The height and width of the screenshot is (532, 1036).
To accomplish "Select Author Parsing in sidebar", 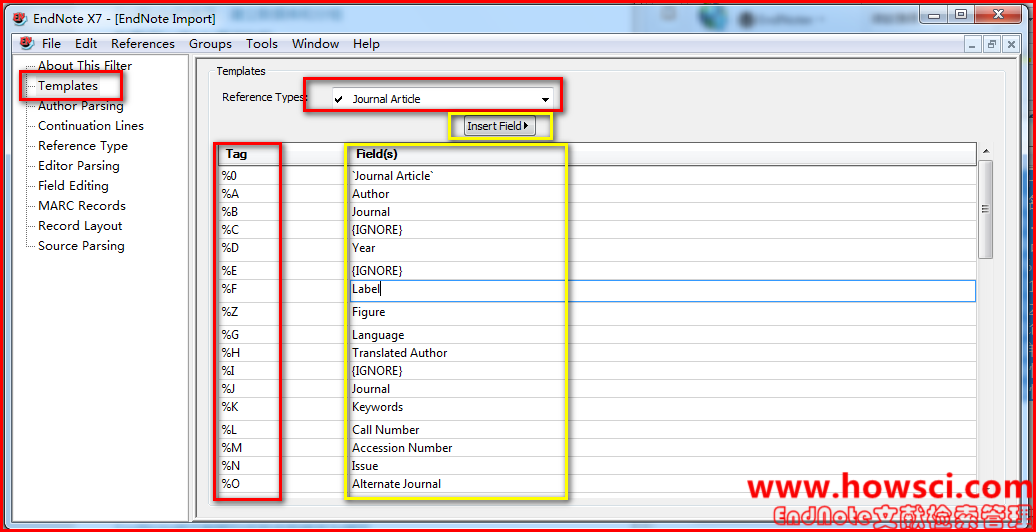I will (81, 106).
